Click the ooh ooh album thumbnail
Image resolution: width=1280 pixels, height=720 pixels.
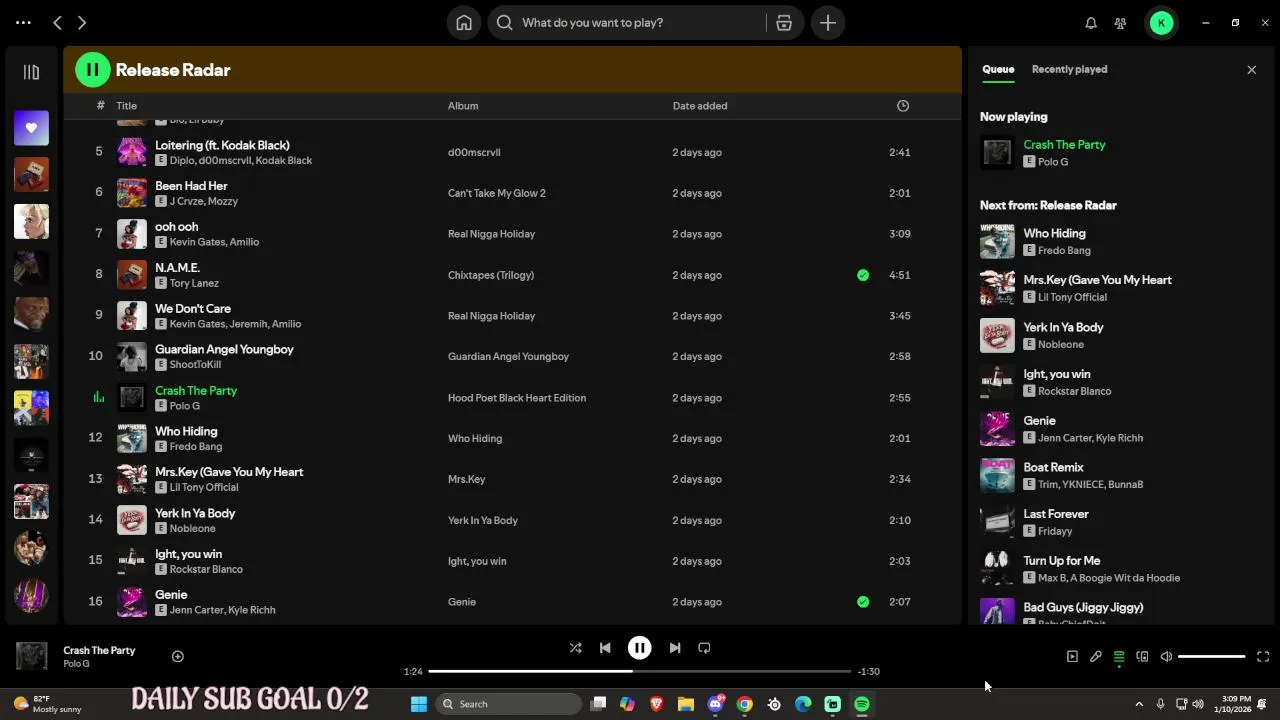[x=132, y=234]
